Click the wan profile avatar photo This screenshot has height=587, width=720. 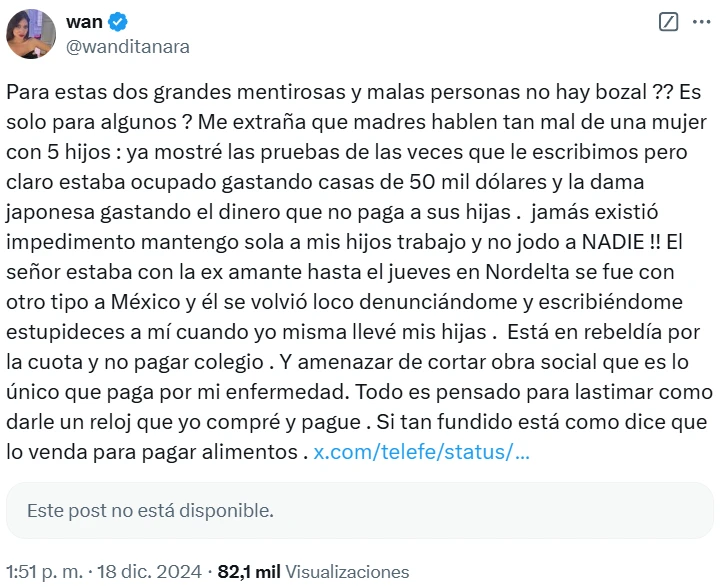(x=32, y=33)
